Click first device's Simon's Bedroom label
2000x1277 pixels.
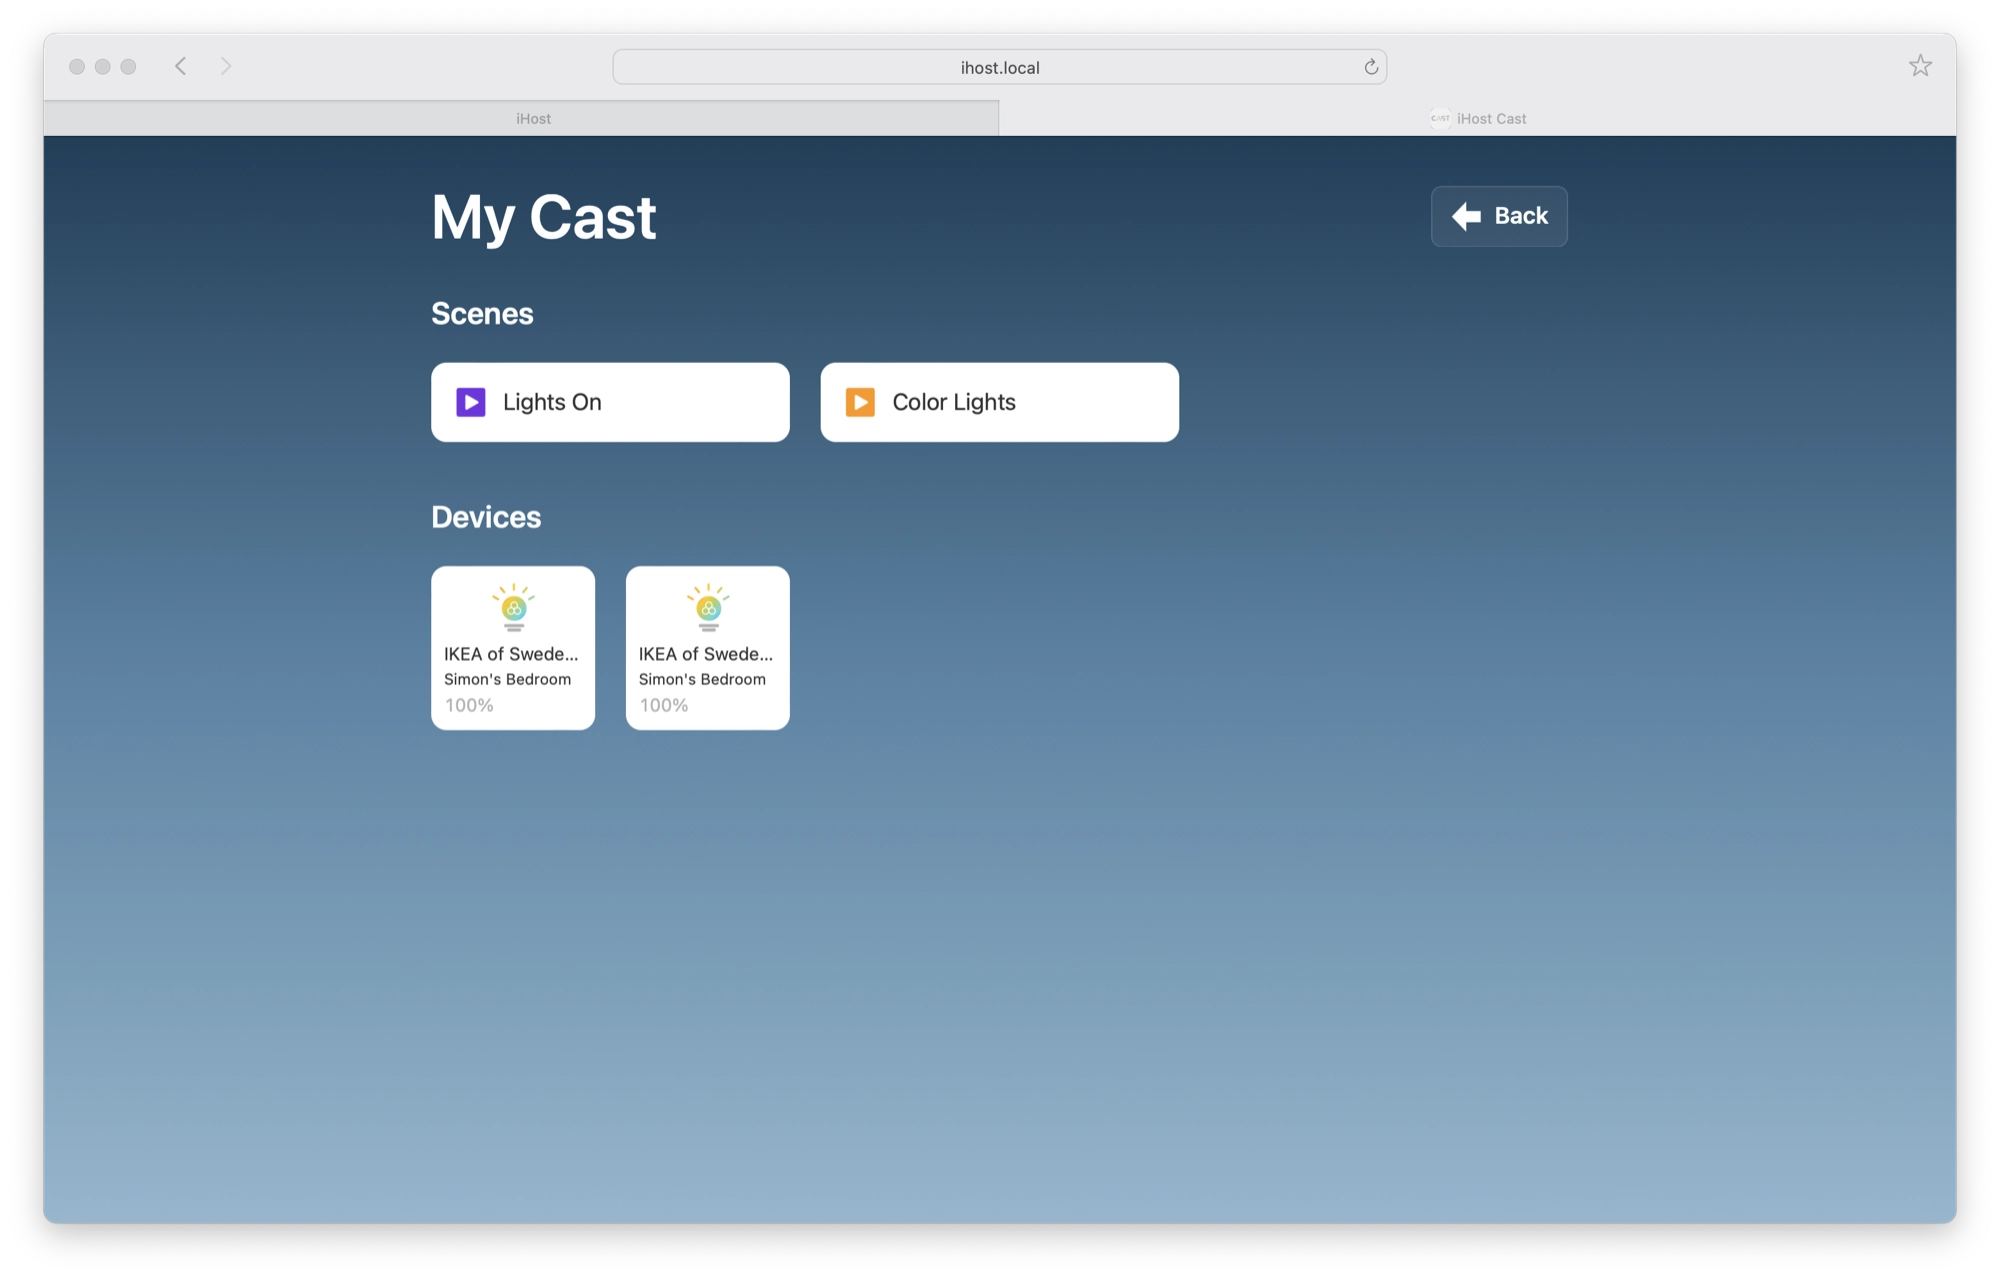508,679
